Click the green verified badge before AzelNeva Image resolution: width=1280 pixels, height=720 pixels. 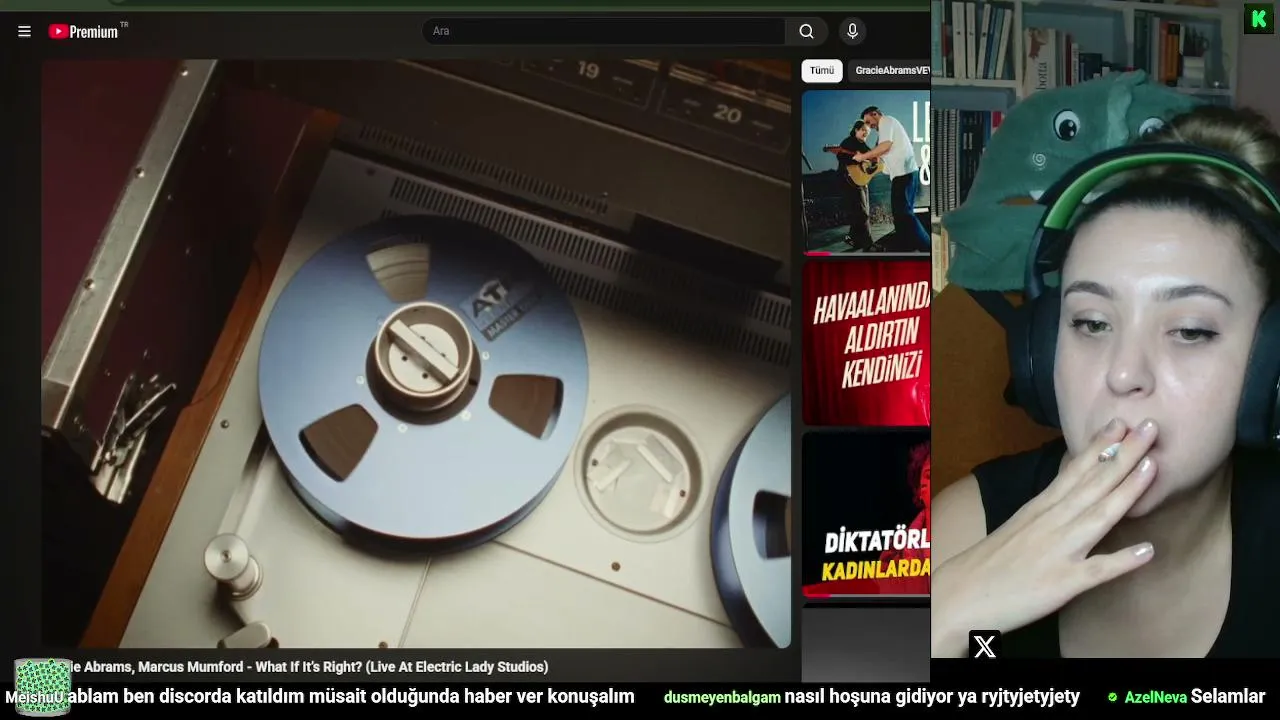(1112, 697)
